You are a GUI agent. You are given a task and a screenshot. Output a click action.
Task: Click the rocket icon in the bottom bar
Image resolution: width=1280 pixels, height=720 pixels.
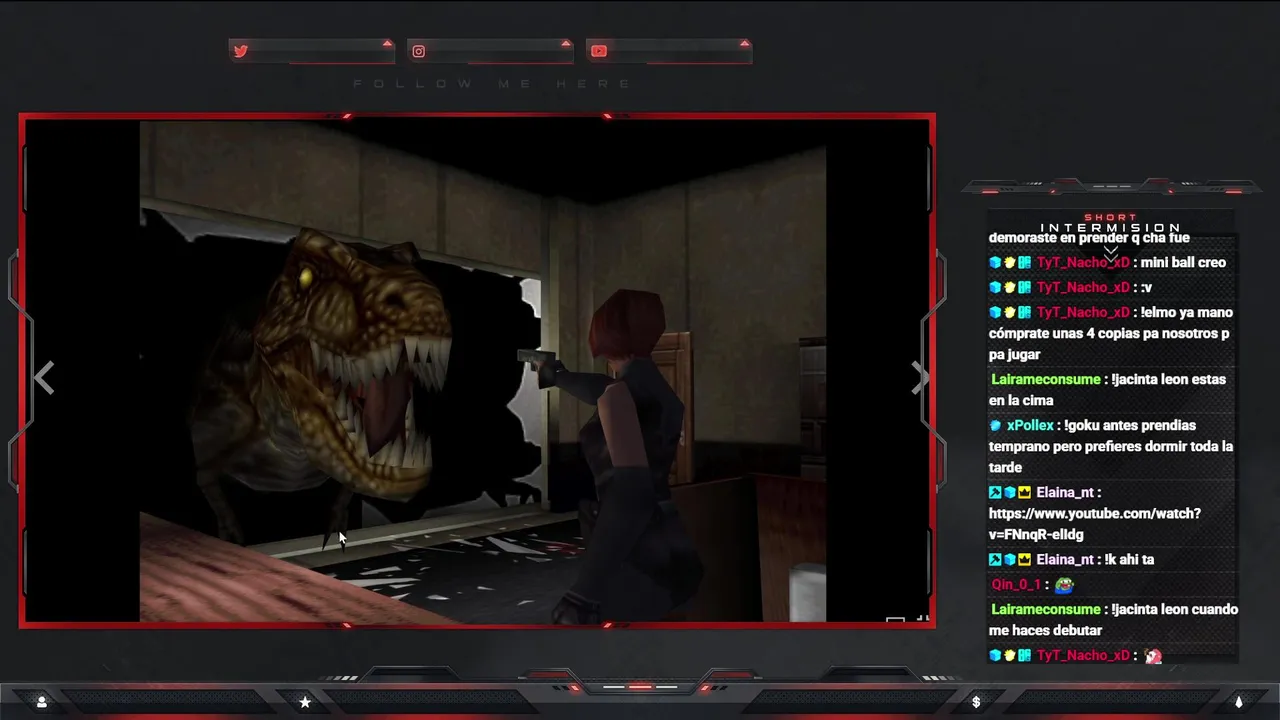(1238, 702)
